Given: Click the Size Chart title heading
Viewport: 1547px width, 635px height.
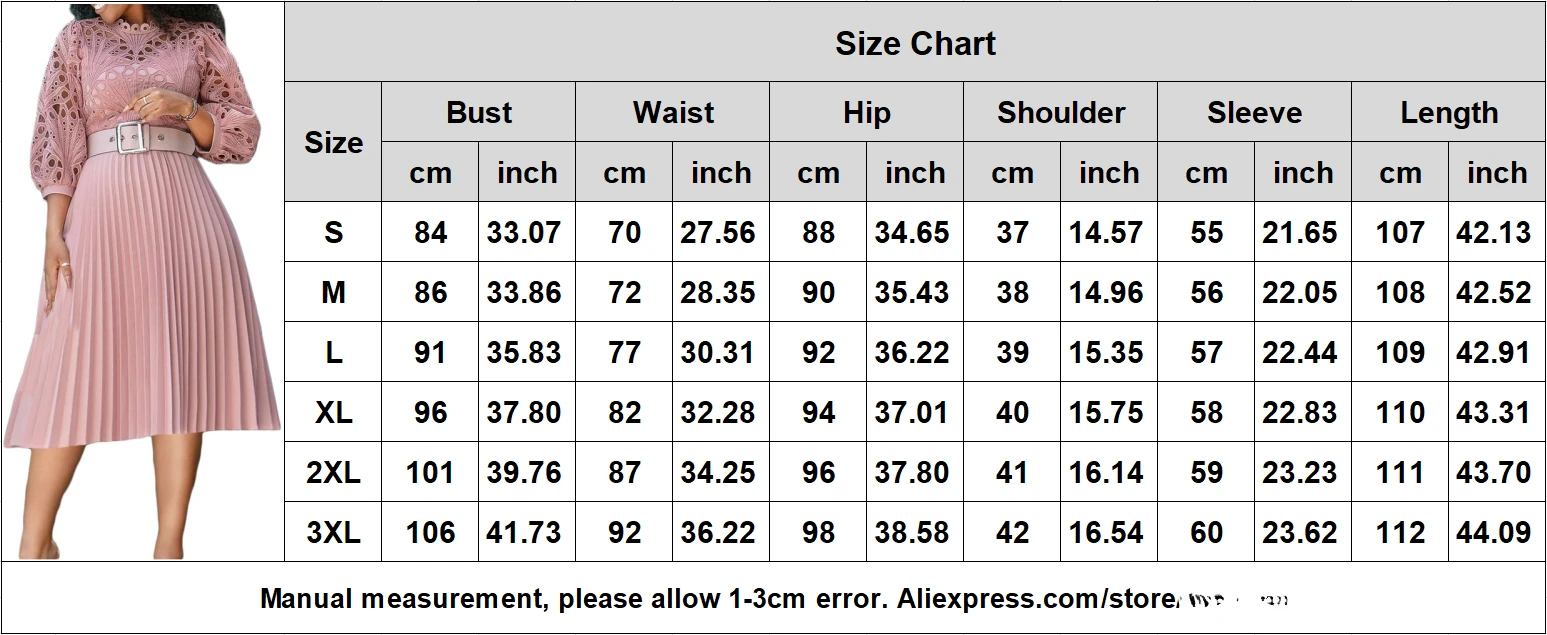Looking at the screenshot, I should pyautogui.click(x=915, y=44).
